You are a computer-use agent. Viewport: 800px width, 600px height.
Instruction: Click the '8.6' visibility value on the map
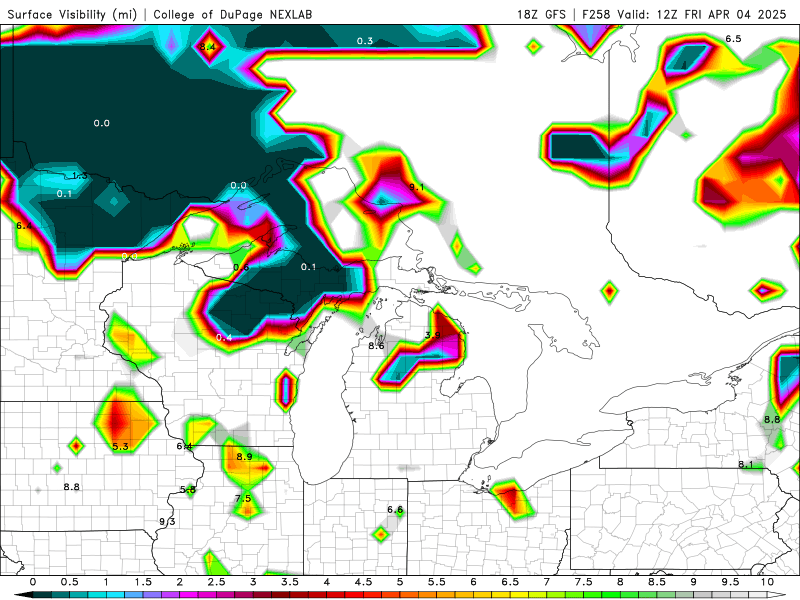click(x=376, y=346)
